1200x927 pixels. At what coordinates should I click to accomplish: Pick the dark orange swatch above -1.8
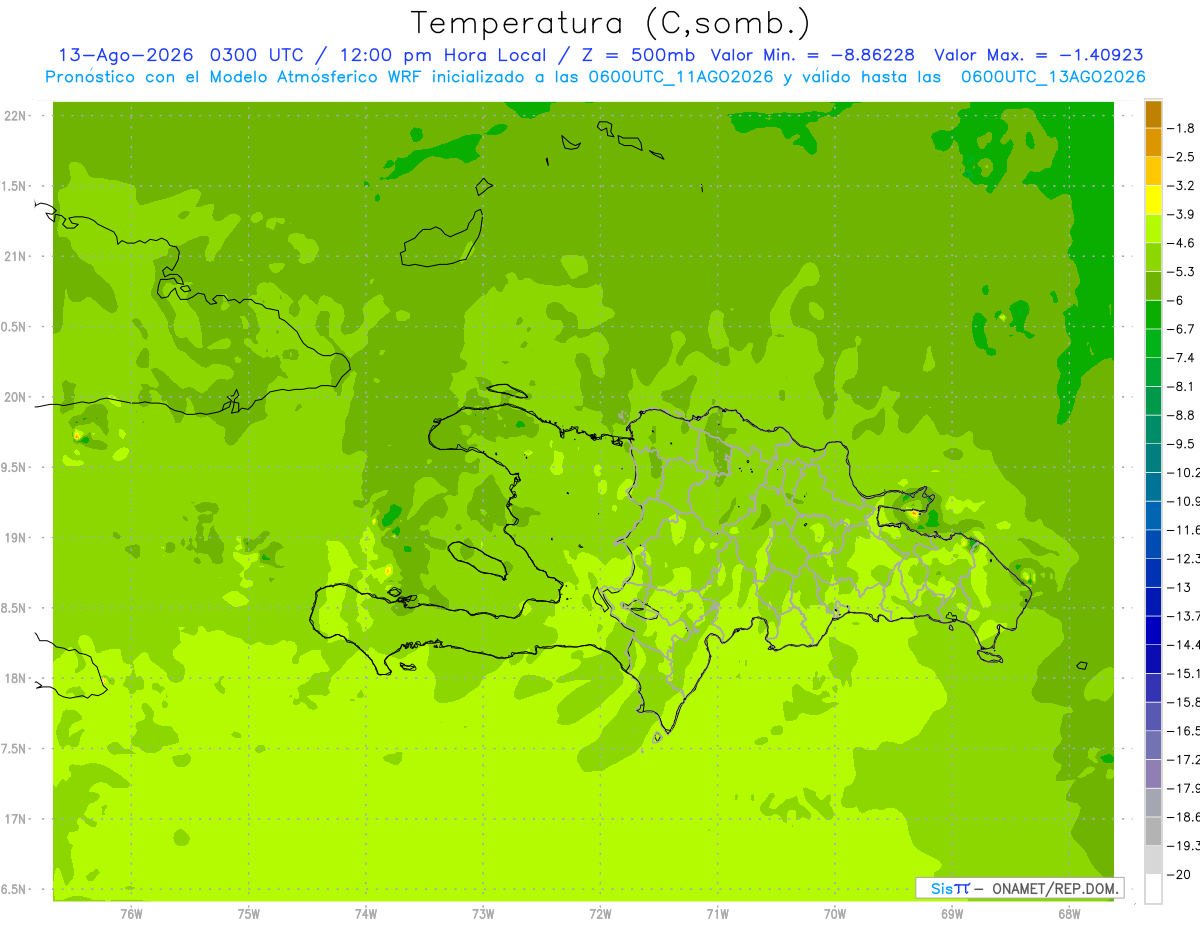pyautogui.click(x=1153, y=114)
